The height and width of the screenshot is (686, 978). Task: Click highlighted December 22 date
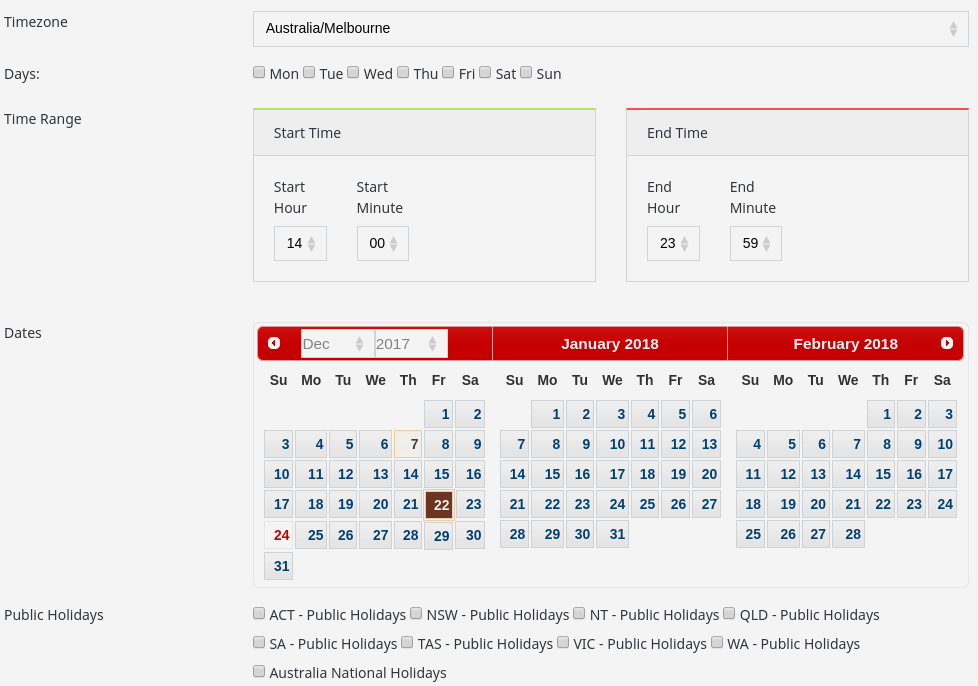[439, 505]
